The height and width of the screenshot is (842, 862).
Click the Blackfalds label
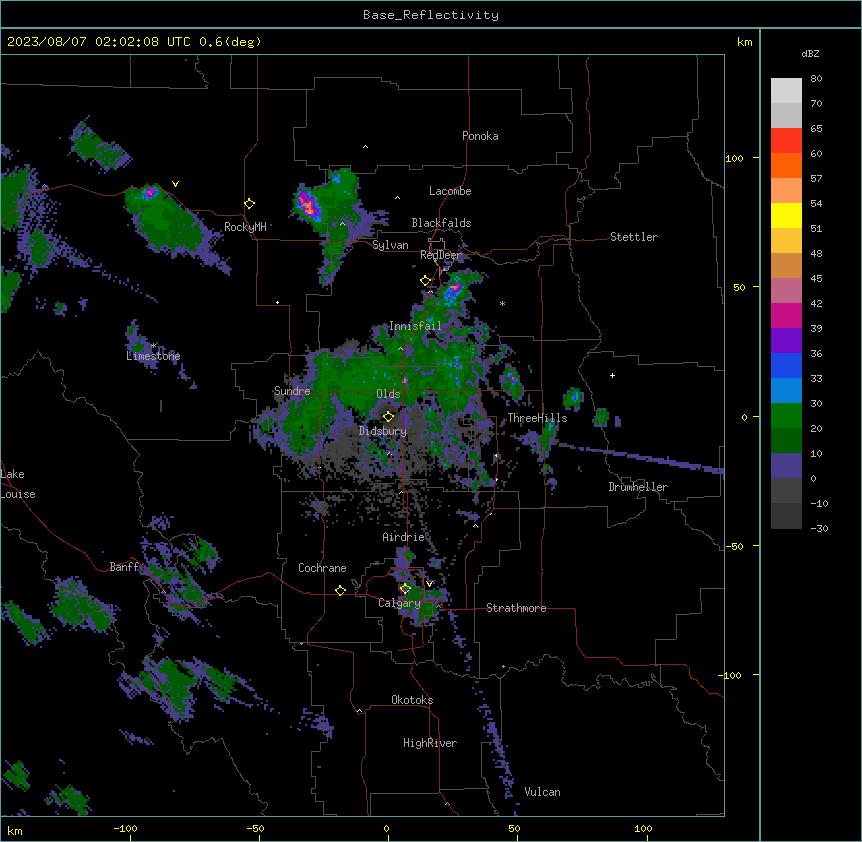(441, 223)
